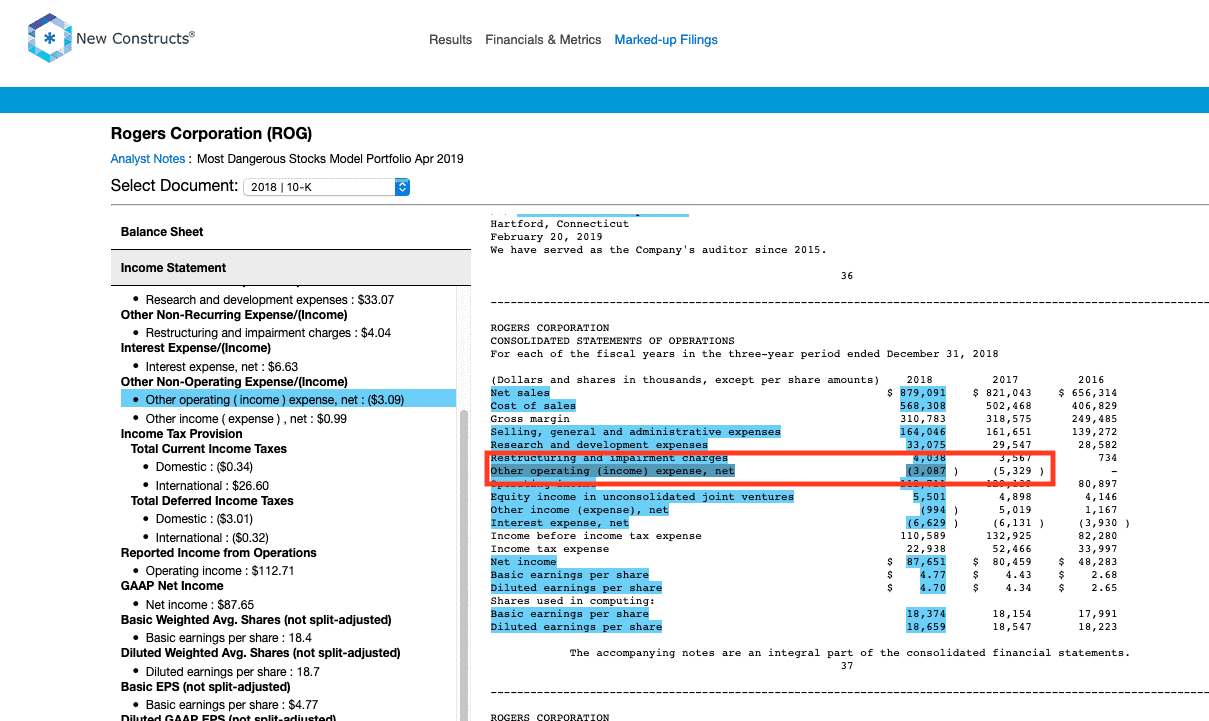Click the highlighted 164,046 value
The height and width of the screenshot is (721, 1209).
tap(922, 432)
